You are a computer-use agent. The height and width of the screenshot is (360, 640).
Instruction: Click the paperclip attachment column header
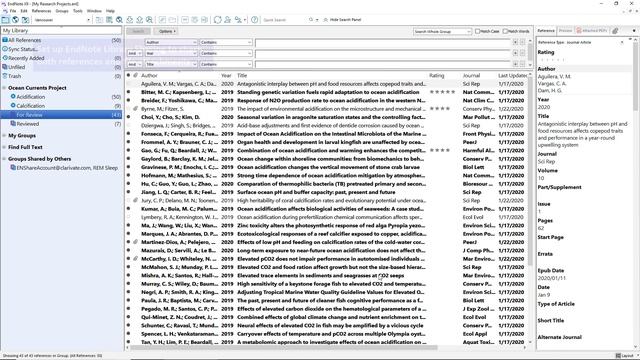coord(136,76)
